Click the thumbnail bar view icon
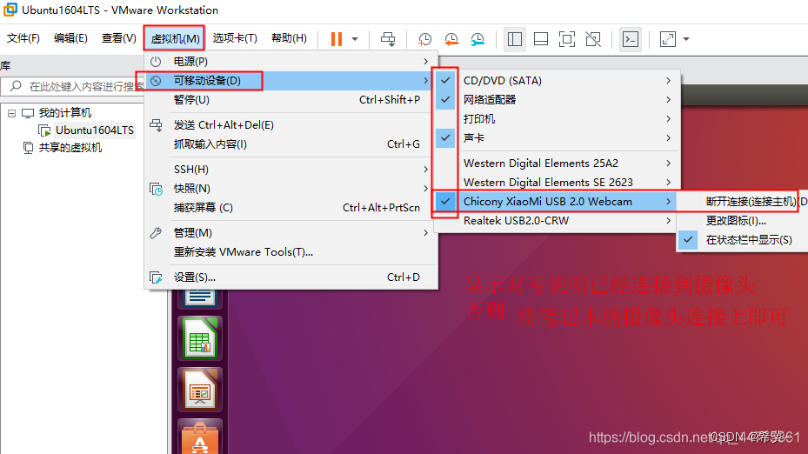Image resolution: width=808 pixels, height=454 pixels. [x=541, y=39]
